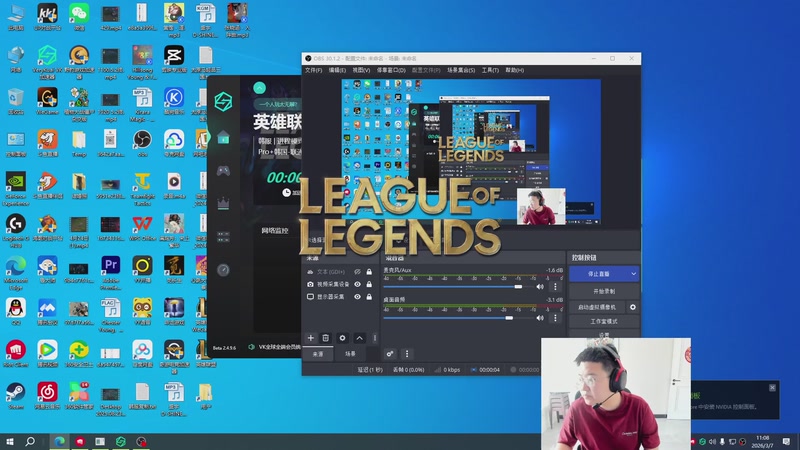The width and height of the screenshot is (800, 450).
Task: Open advanced audio properties gears icon
Action: pos(390,354)
